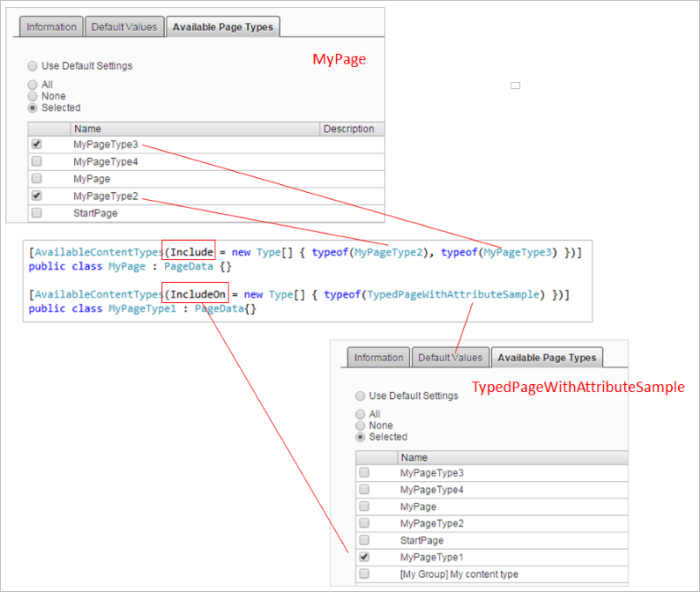
Task: Select Use Default Settings radio in top MyPage panel
Action: click(x=34, y=66)
